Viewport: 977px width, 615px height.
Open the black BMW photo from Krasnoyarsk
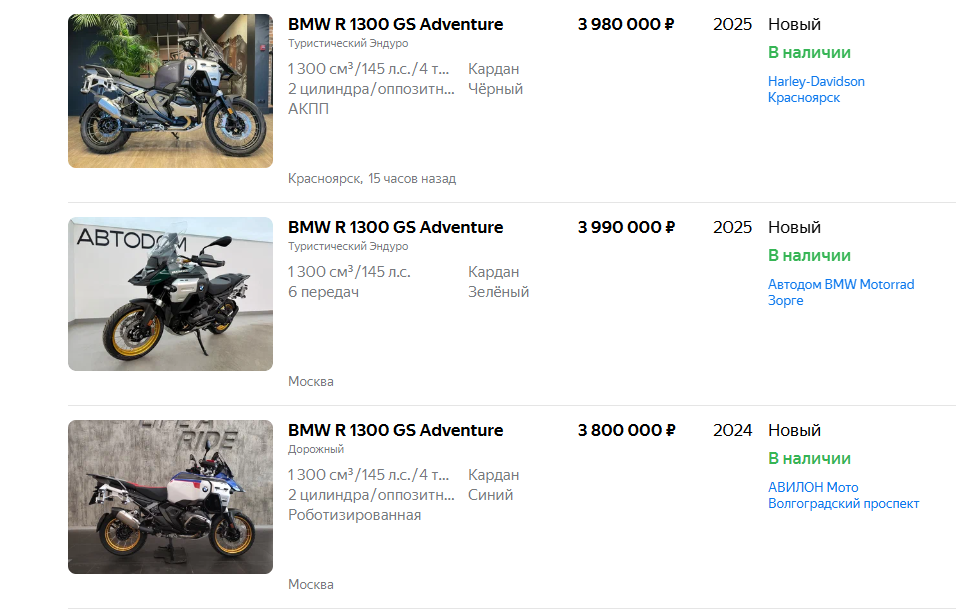point(170,91)
